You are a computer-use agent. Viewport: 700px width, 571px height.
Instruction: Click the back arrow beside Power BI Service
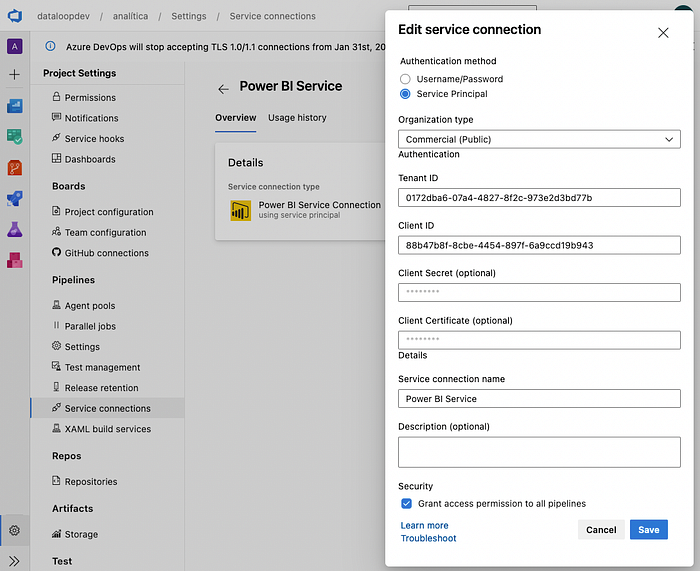pos(224,89)
